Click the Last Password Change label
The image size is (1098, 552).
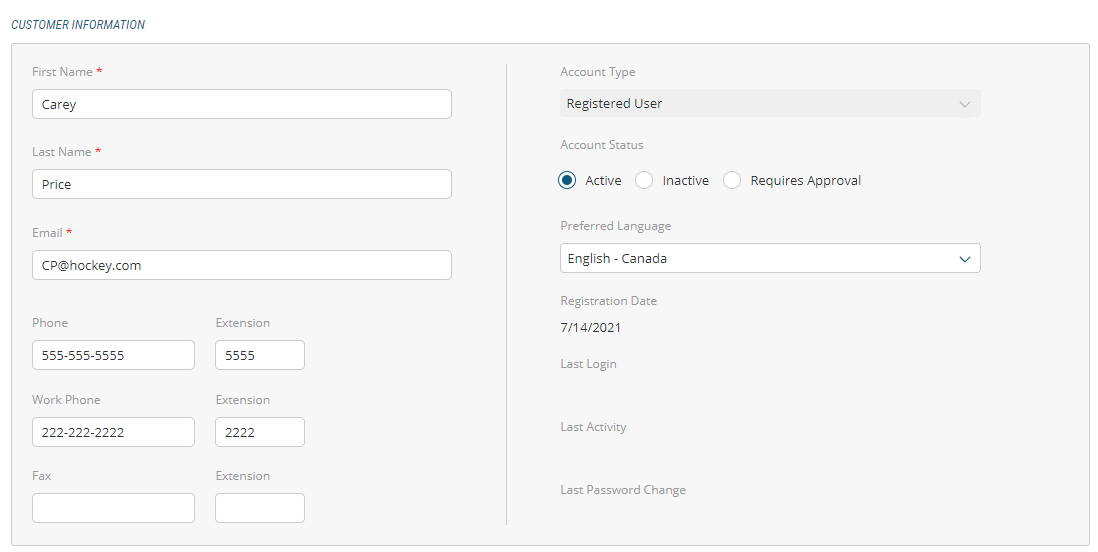(623, 490)
